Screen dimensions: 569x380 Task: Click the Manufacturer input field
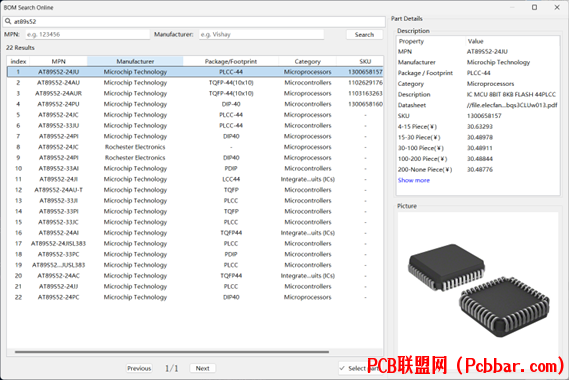[x=261, y=34]
